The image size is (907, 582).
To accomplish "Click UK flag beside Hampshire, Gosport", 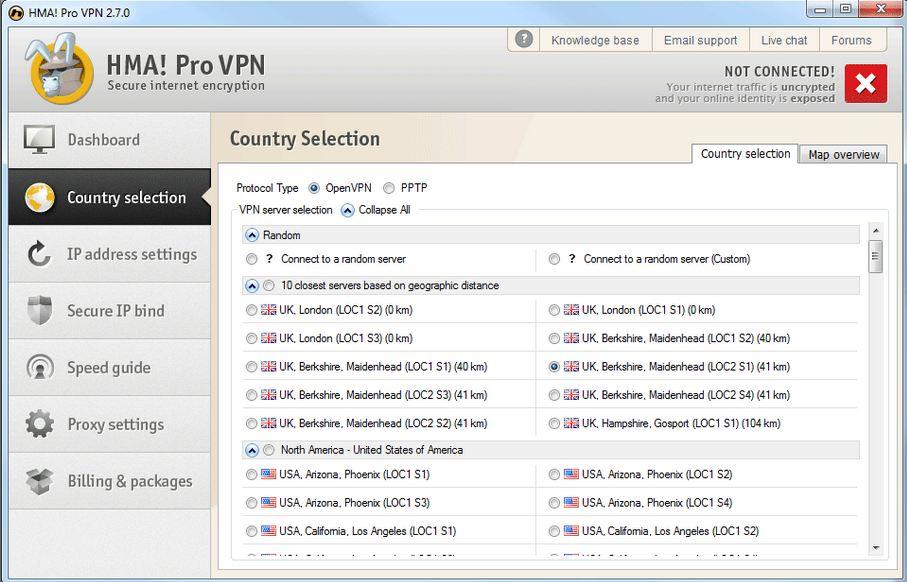I will coord(572,423).
